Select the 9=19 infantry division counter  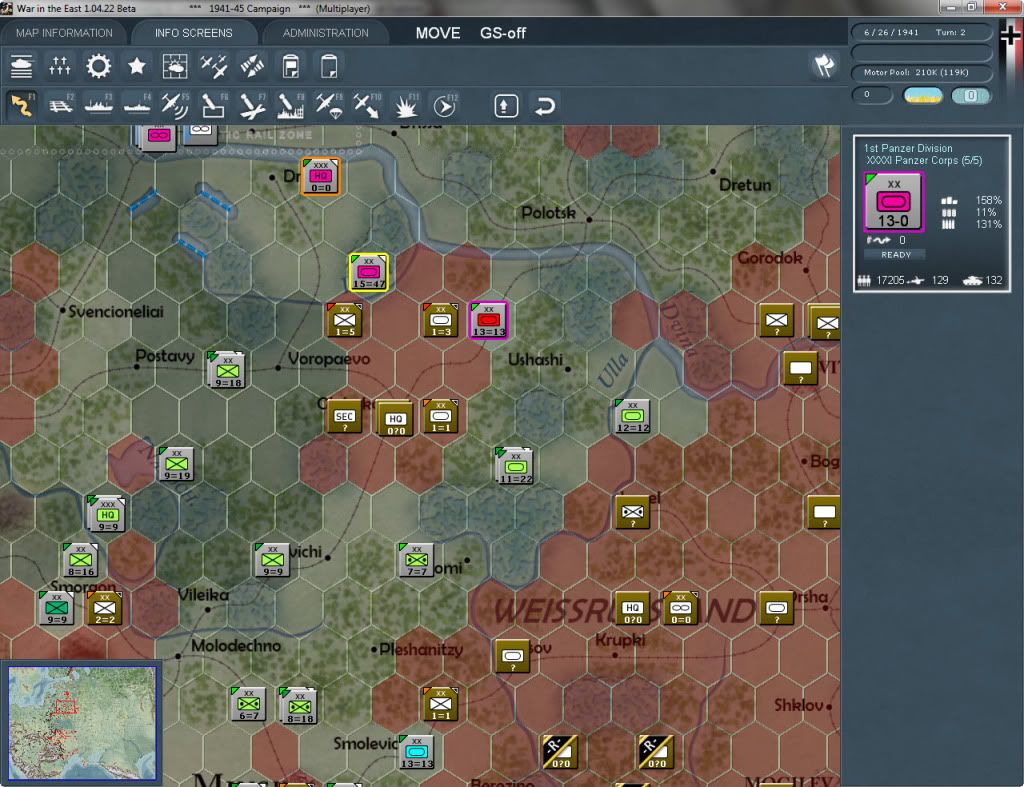(x=176, y=464)
